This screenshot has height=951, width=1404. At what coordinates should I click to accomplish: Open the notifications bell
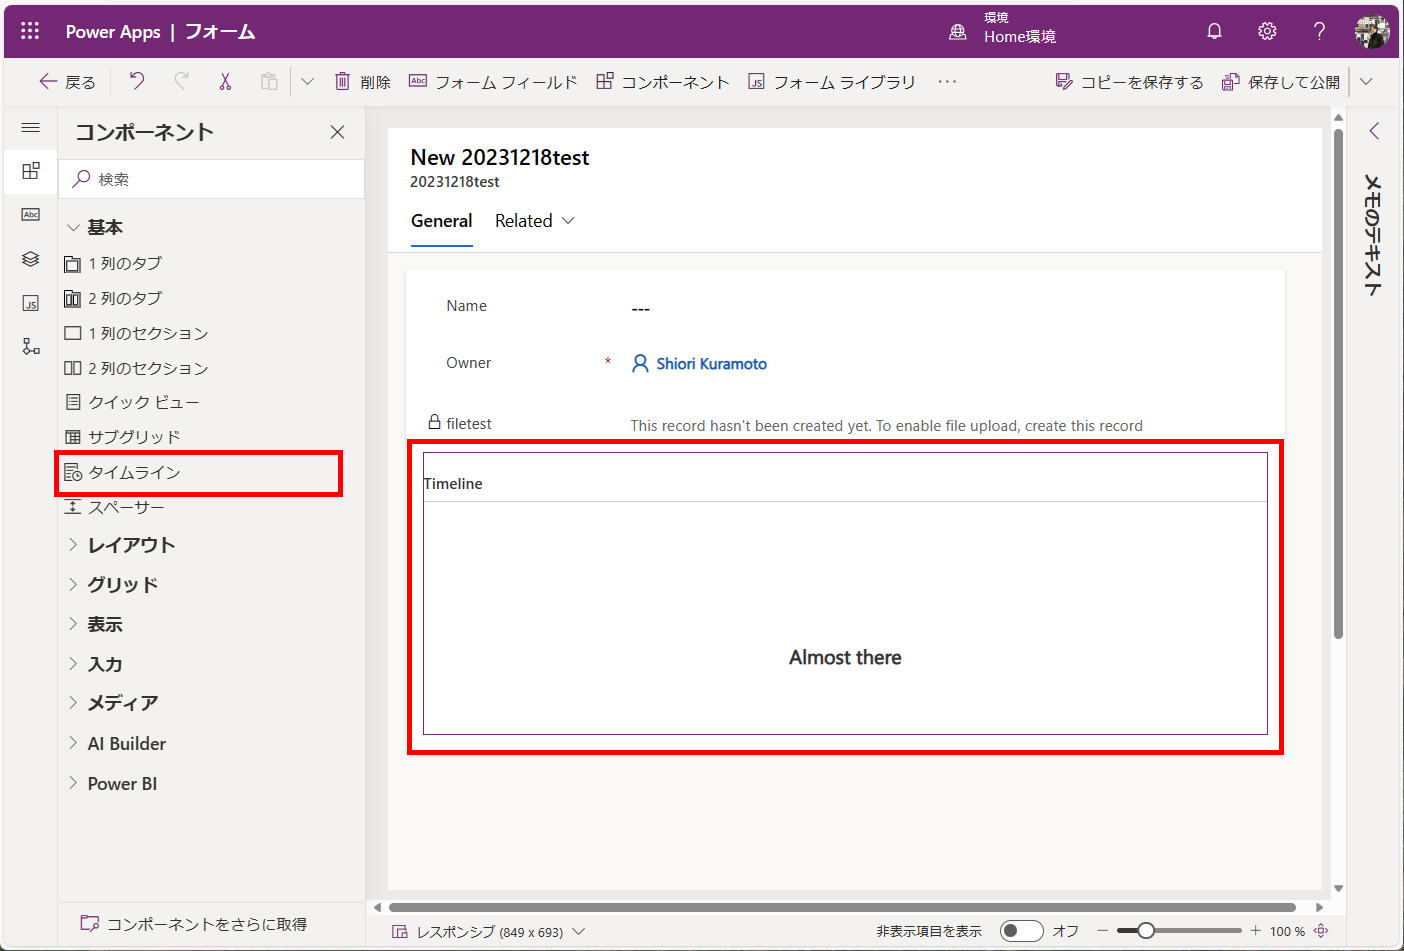point(1214,31)
